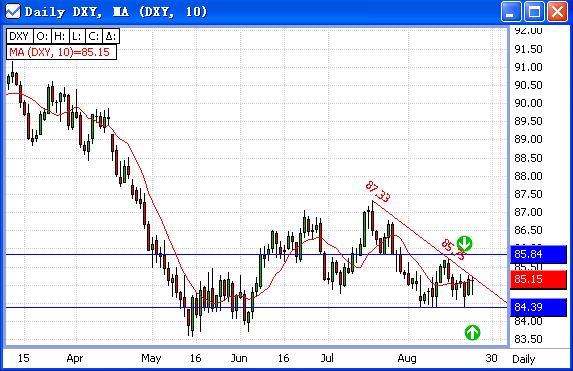Click the H: high value box
The width and height of the screenshot is (573, 371).
pyautogui.click(x=60, y=37)
